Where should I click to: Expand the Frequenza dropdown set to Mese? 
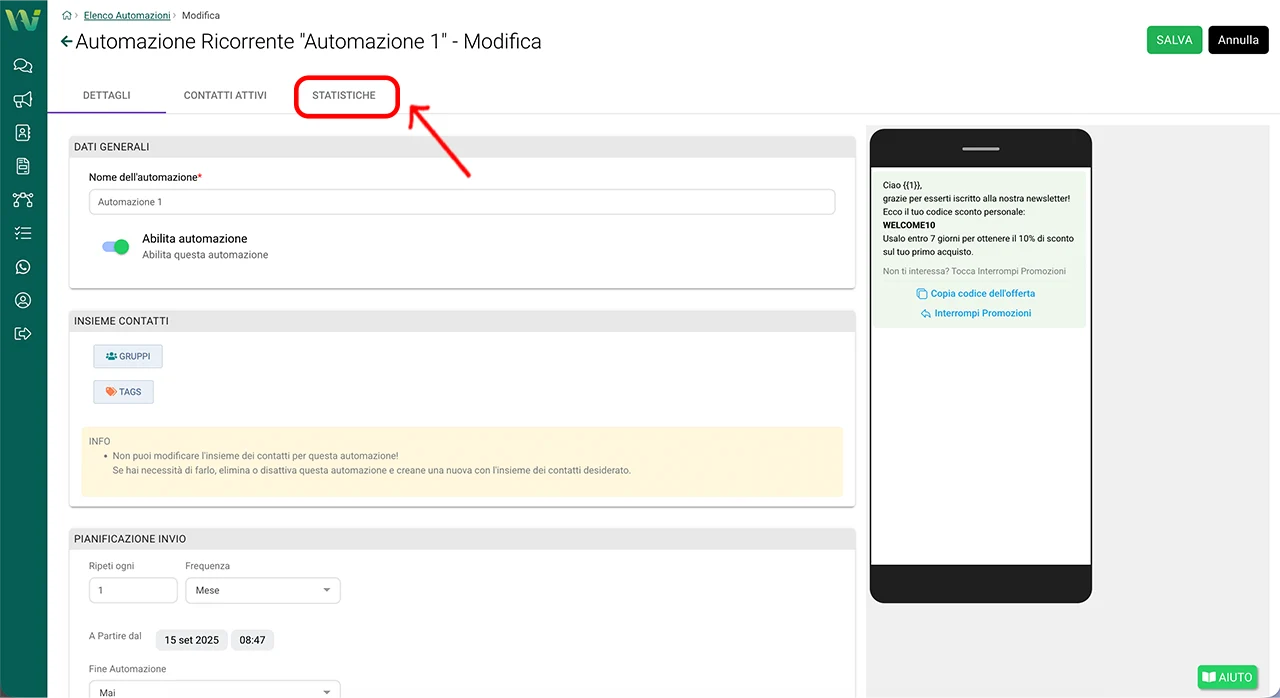click(262, 590)
